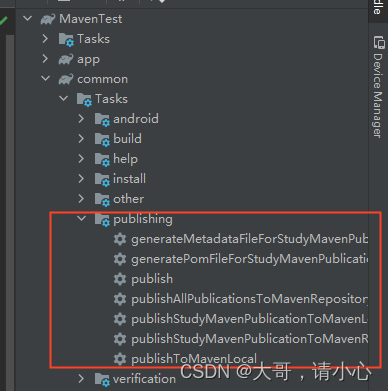The image size is (388, 391).
Task: Collapse the common module node
Action: point(45,78)
